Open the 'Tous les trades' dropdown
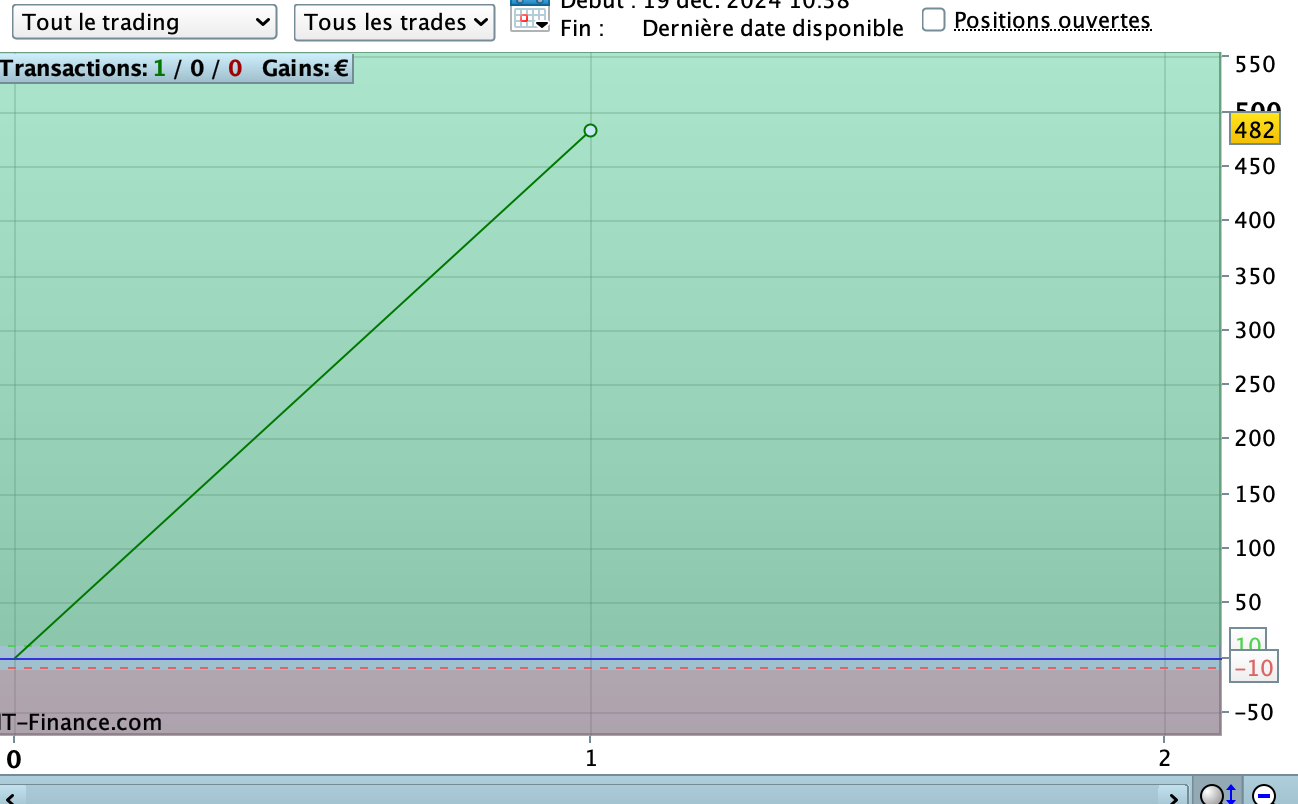Image resolution: width=1298 pixels, height=804 pixels. pos(395,22)
